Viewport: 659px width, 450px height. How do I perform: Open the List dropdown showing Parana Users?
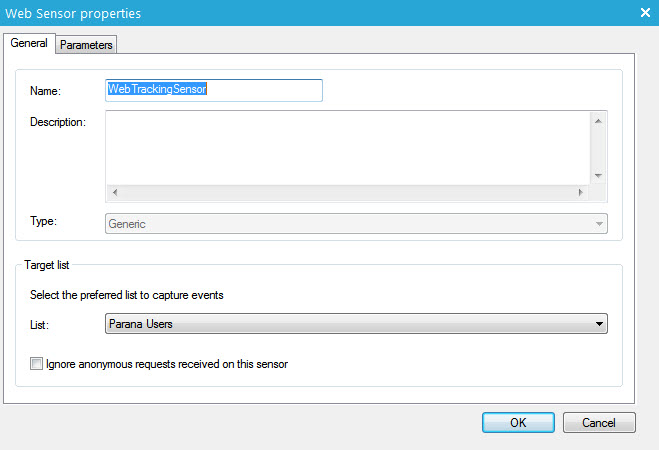355,324
